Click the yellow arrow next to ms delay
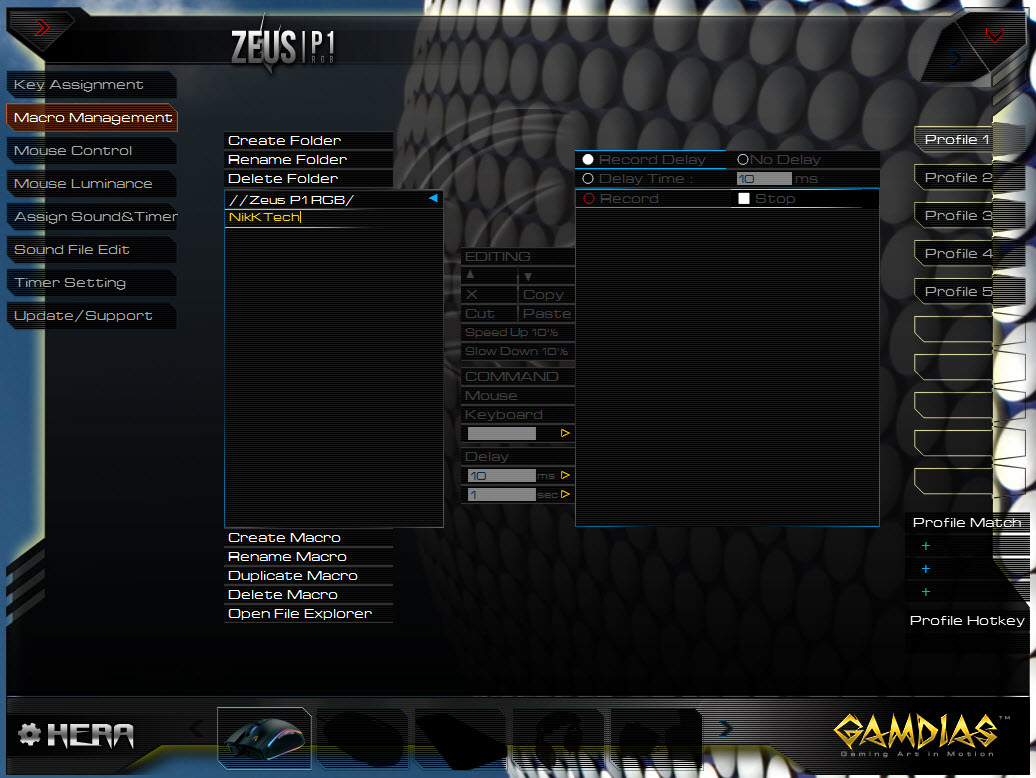Image resolution: width=1036 pixels, height=778 pixels. click(x=565, y=475)
